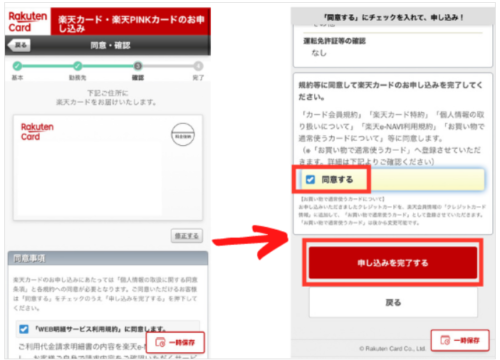Select the 基本 step circle in the progress bar
This screenshot has width=500, height=360.
pos(17,66)
